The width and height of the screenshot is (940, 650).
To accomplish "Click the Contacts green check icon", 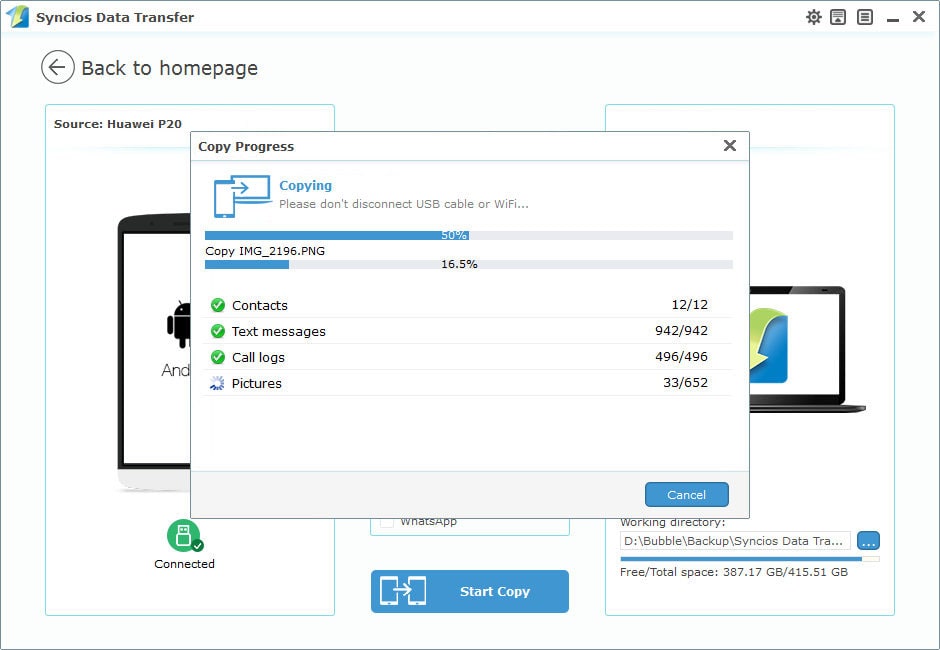I will pyautogui.click(x=218, y=305).
